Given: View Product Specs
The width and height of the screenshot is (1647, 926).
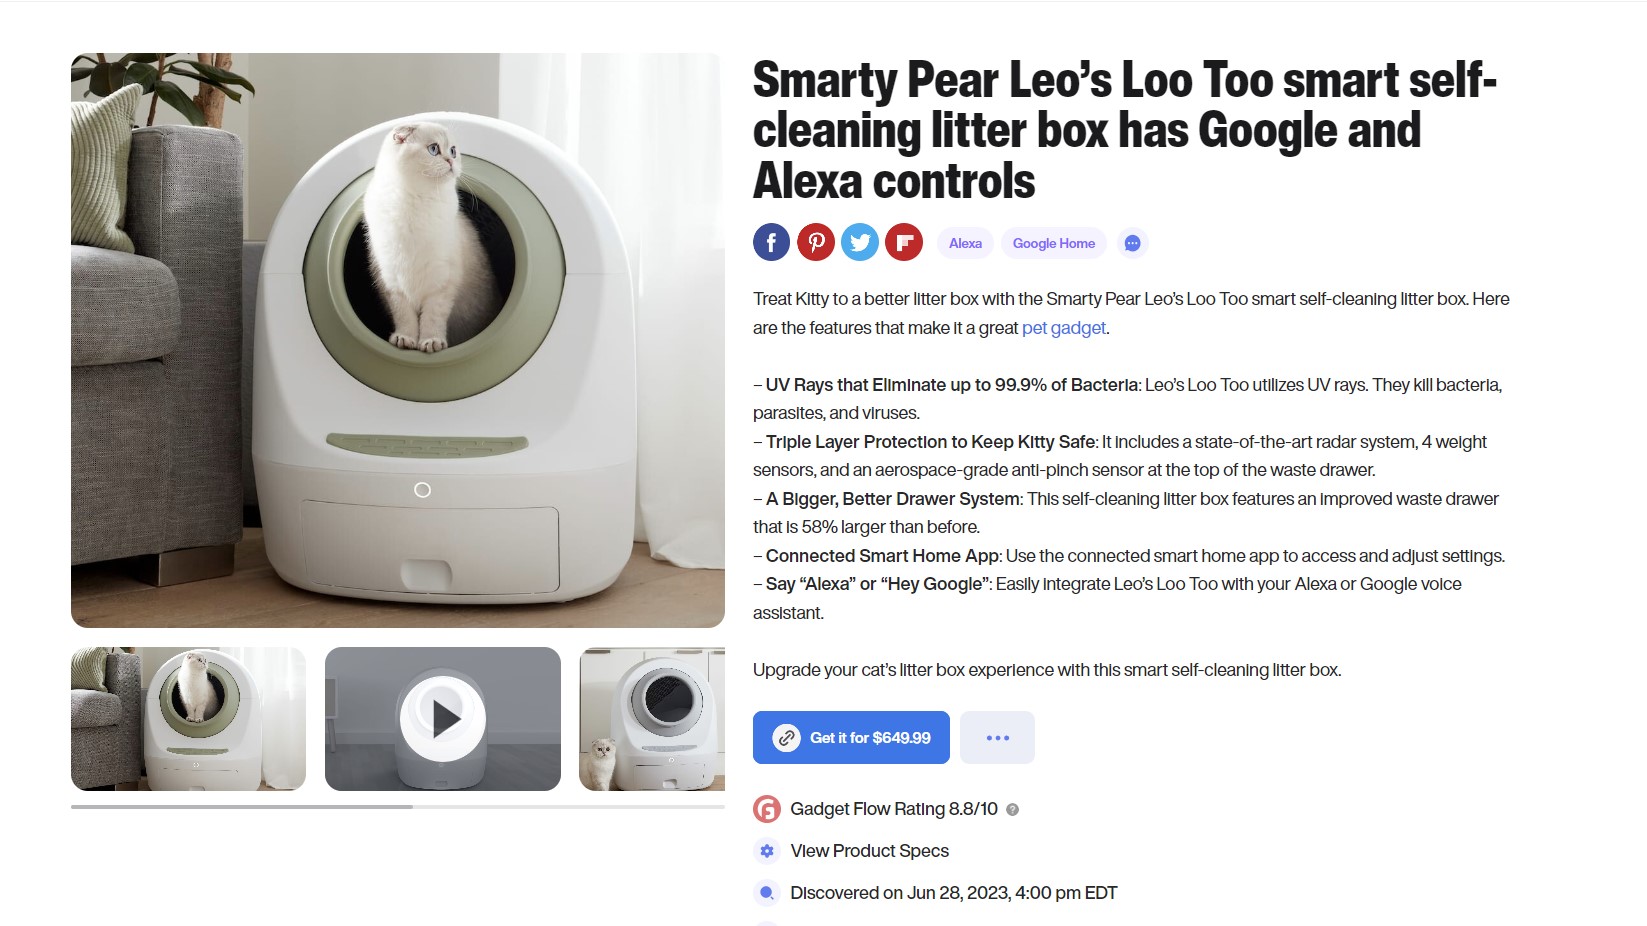Looking at the screenshot, I should pos(870,851).
